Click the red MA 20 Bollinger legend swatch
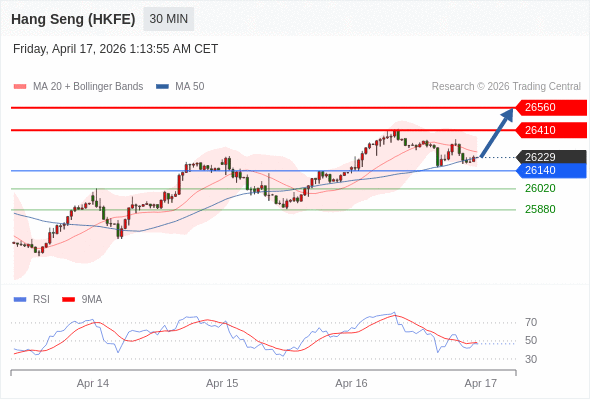 click(x=20, y=87)
